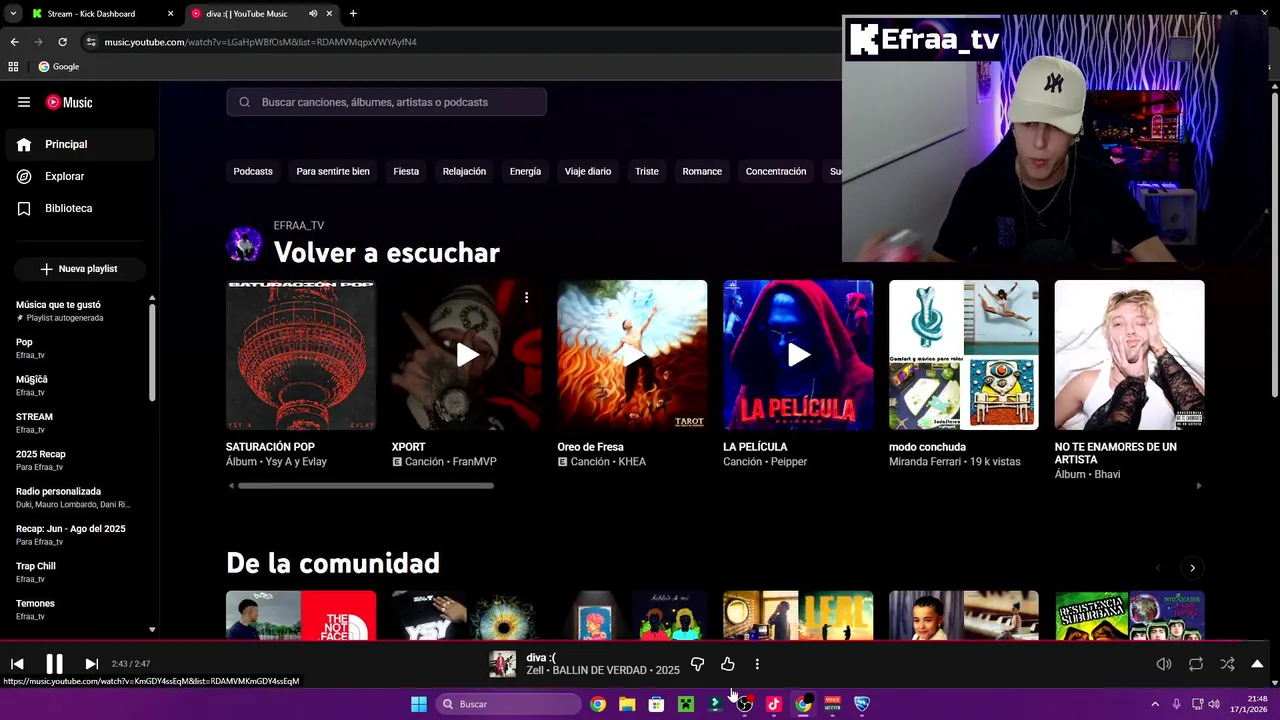This screenshot has width=1280, height=720.
Task: Create a Nueva playlist
Action: [x=79, y=269]
